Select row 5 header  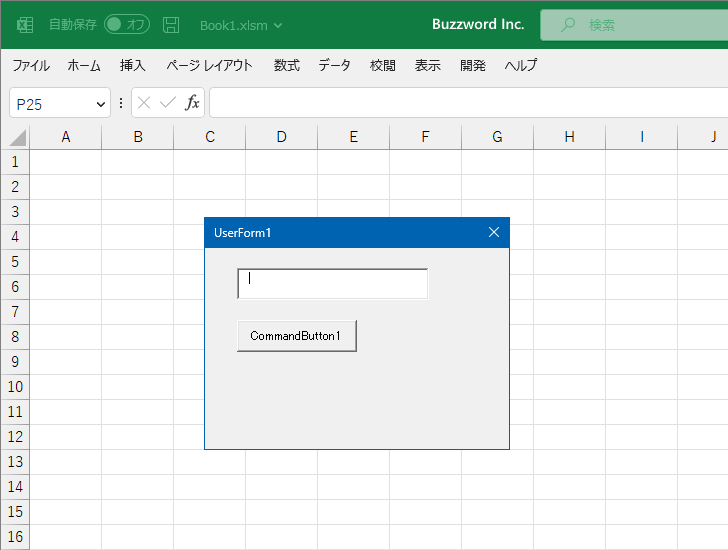15,262
